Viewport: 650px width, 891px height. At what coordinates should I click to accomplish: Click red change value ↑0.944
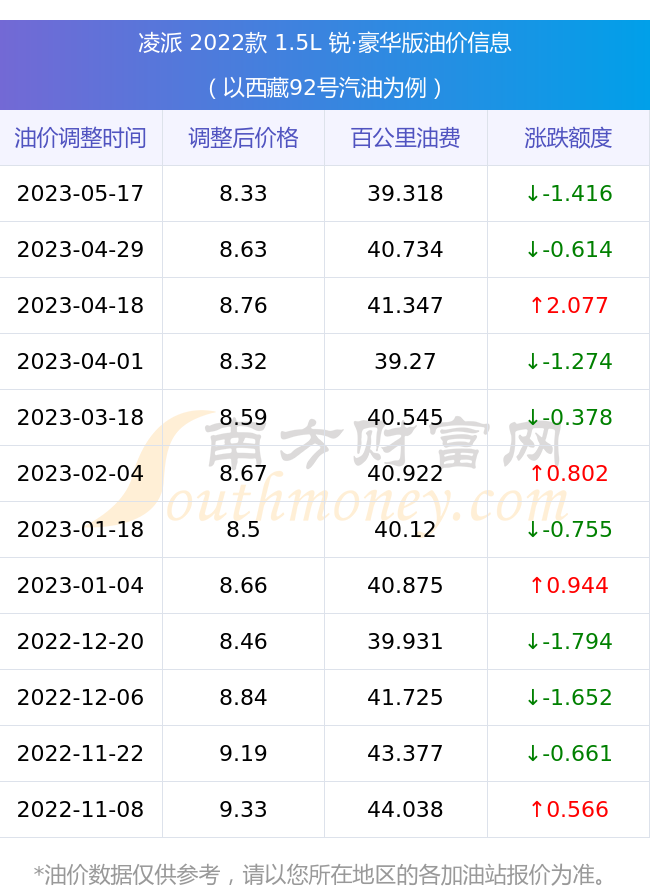(569, 585)
